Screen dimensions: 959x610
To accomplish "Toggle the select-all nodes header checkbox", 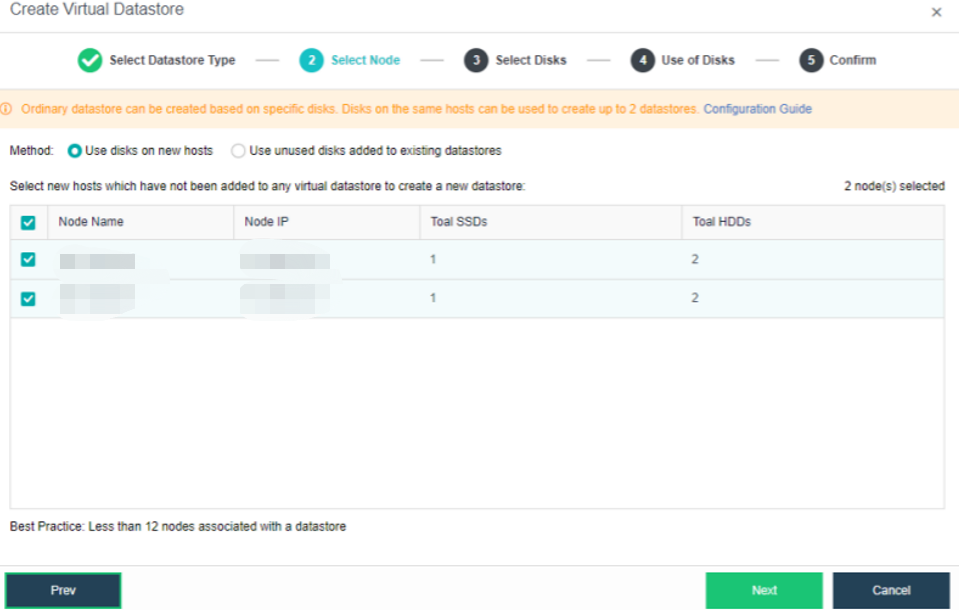I will pyautogui.click(x=28, y=222).
